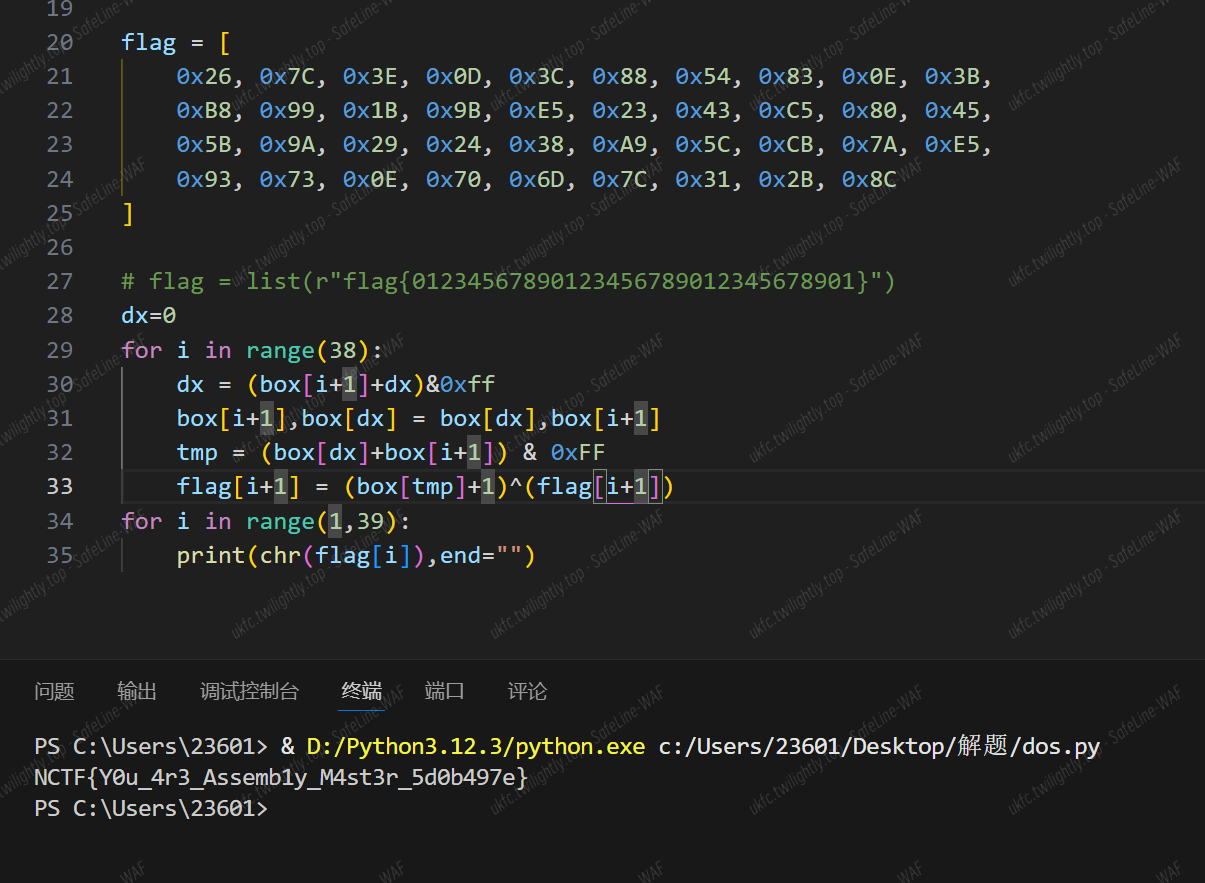Open the 问题 panel tab
The height and width of the screenshot is (883, 1205).
click(x=54, y=691)
